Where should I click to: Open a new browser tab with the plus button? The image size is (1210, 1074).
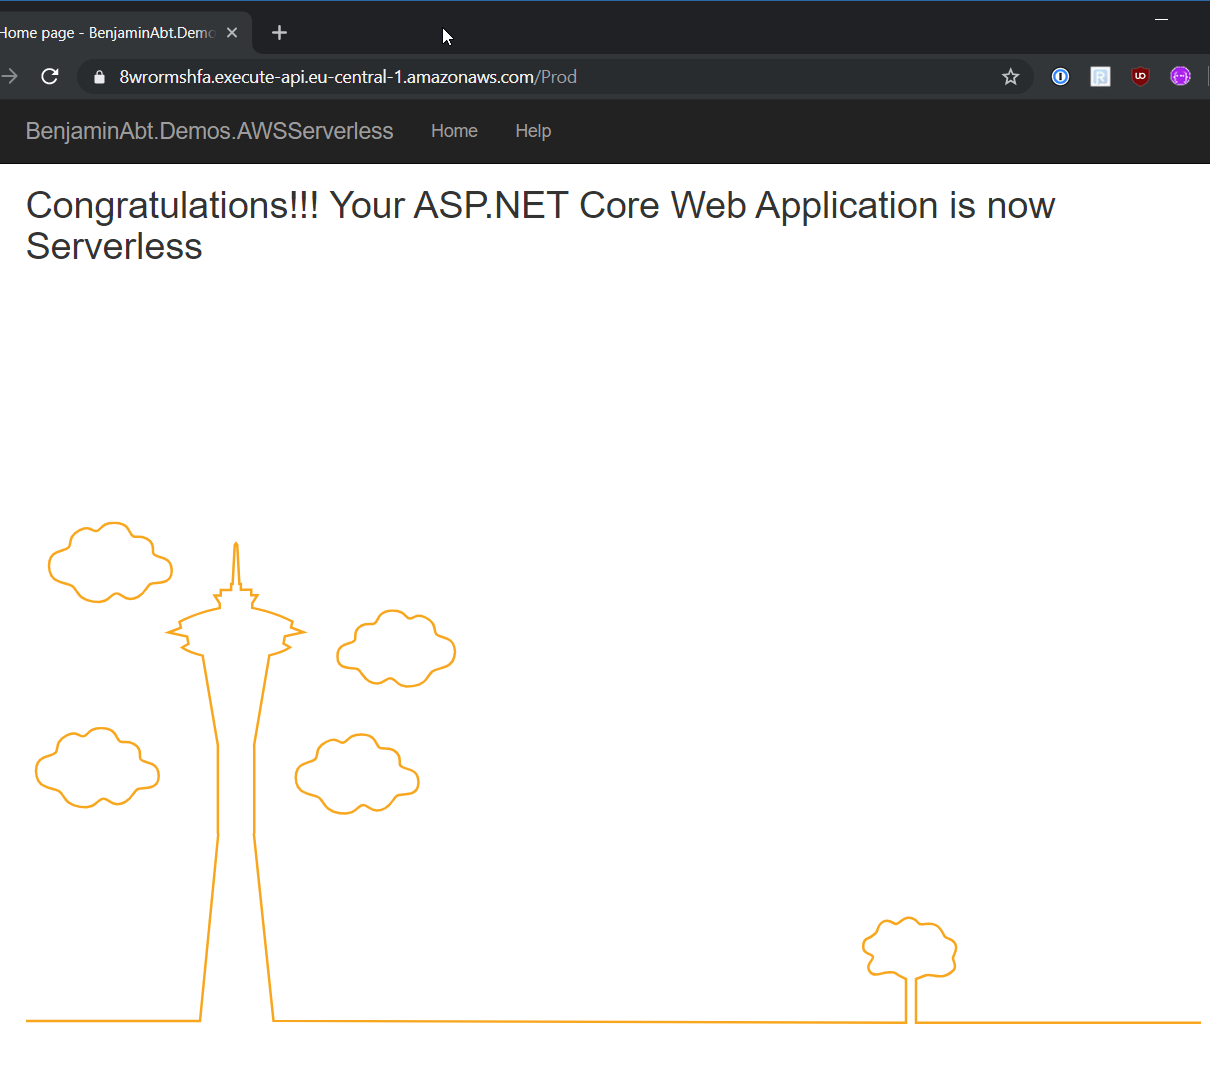(279, 32)
